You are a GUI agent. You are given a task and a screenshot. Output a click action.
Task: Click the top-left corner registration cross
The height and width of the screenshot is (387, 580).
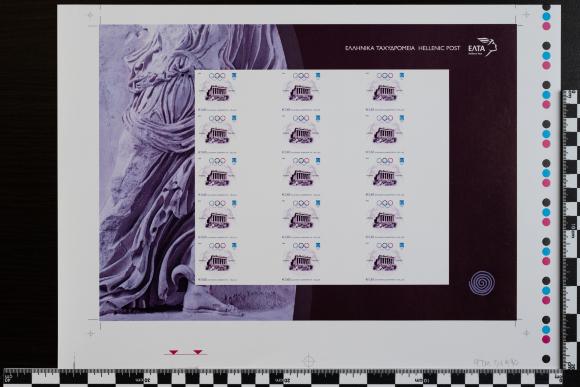[x=91, y=15]
